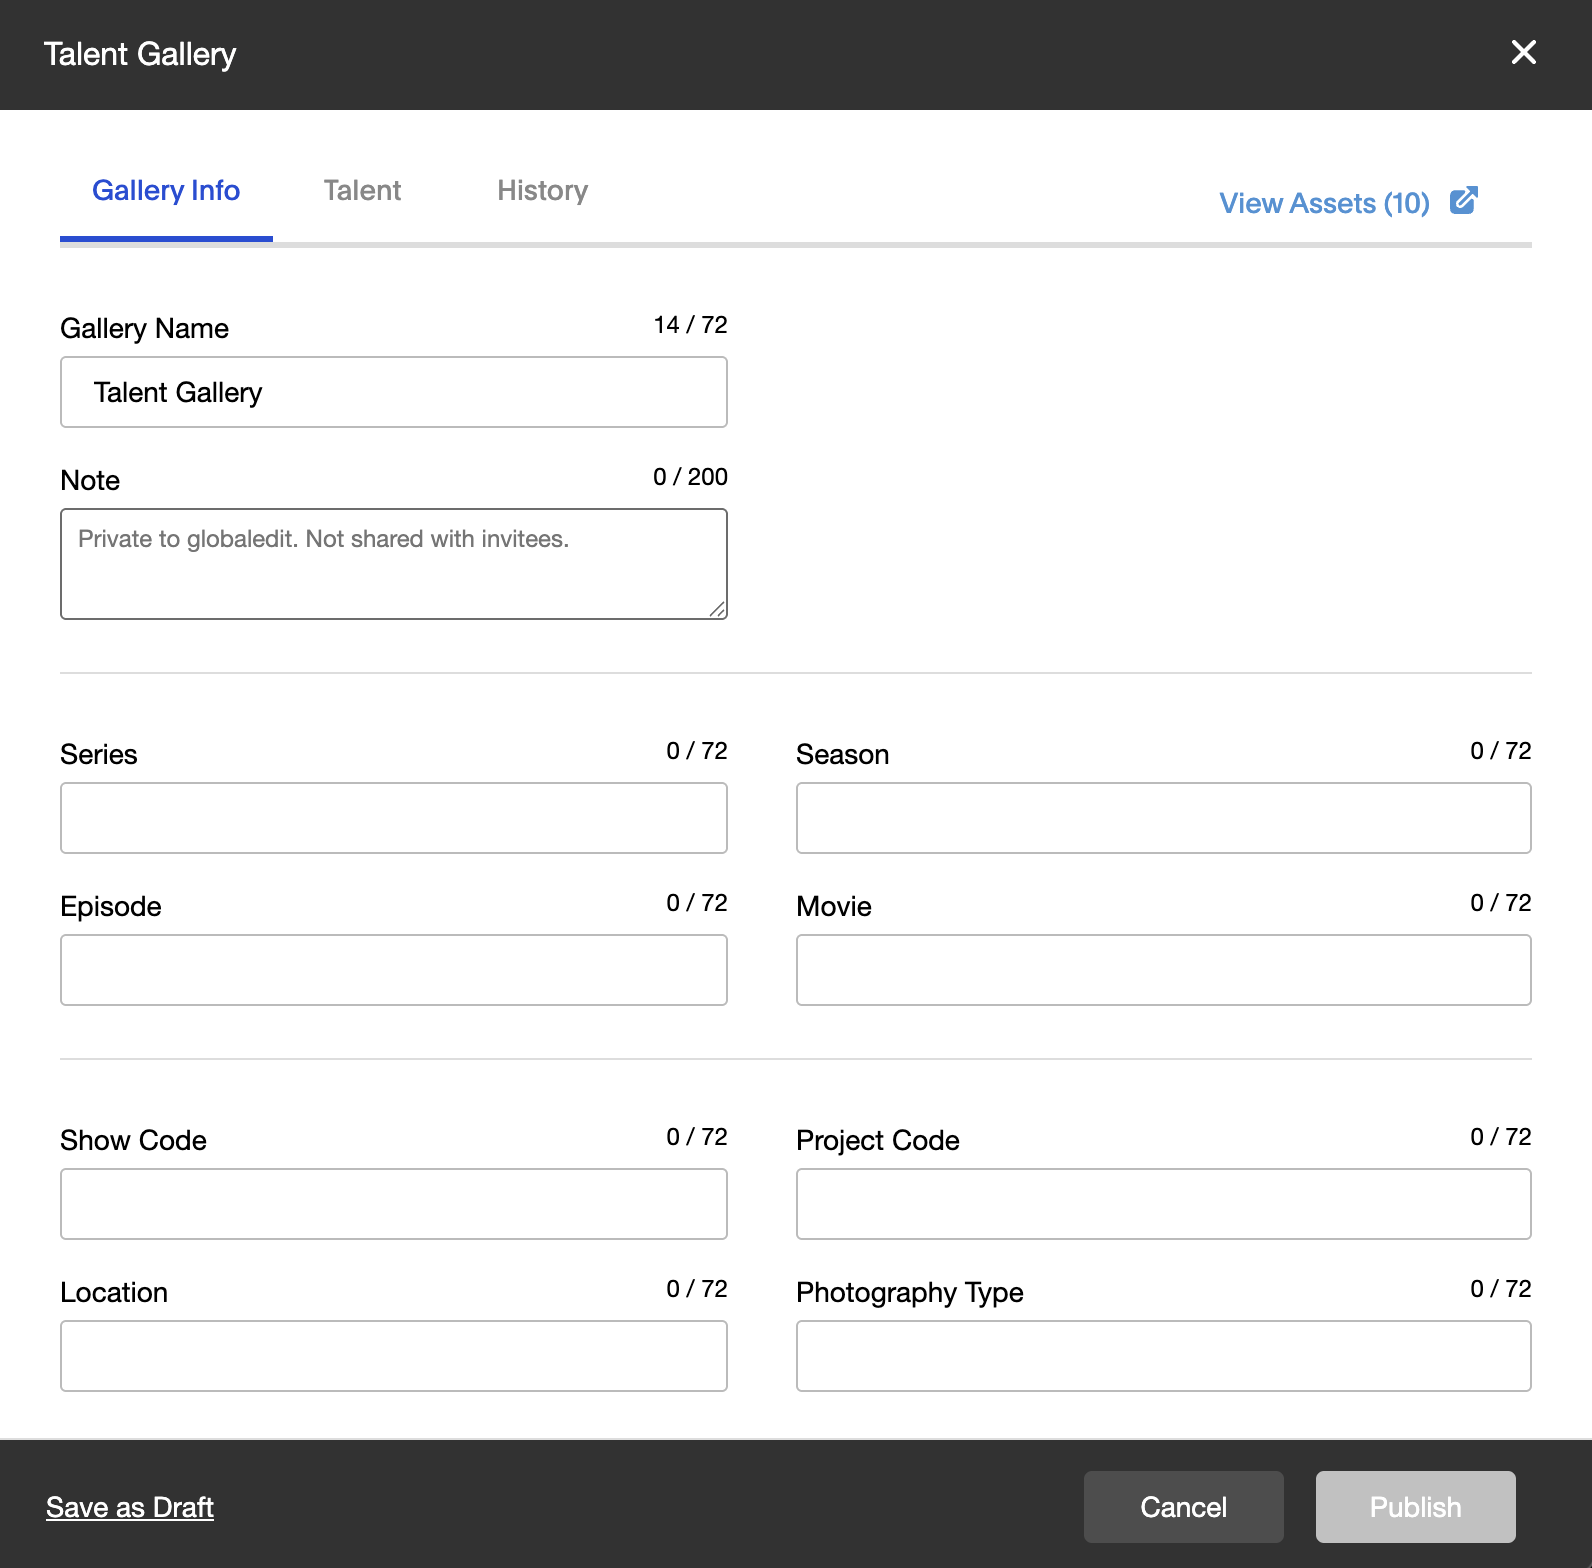Open the View Assets (10) link
1592x1568 pixels.
(x=1324, y=203)
